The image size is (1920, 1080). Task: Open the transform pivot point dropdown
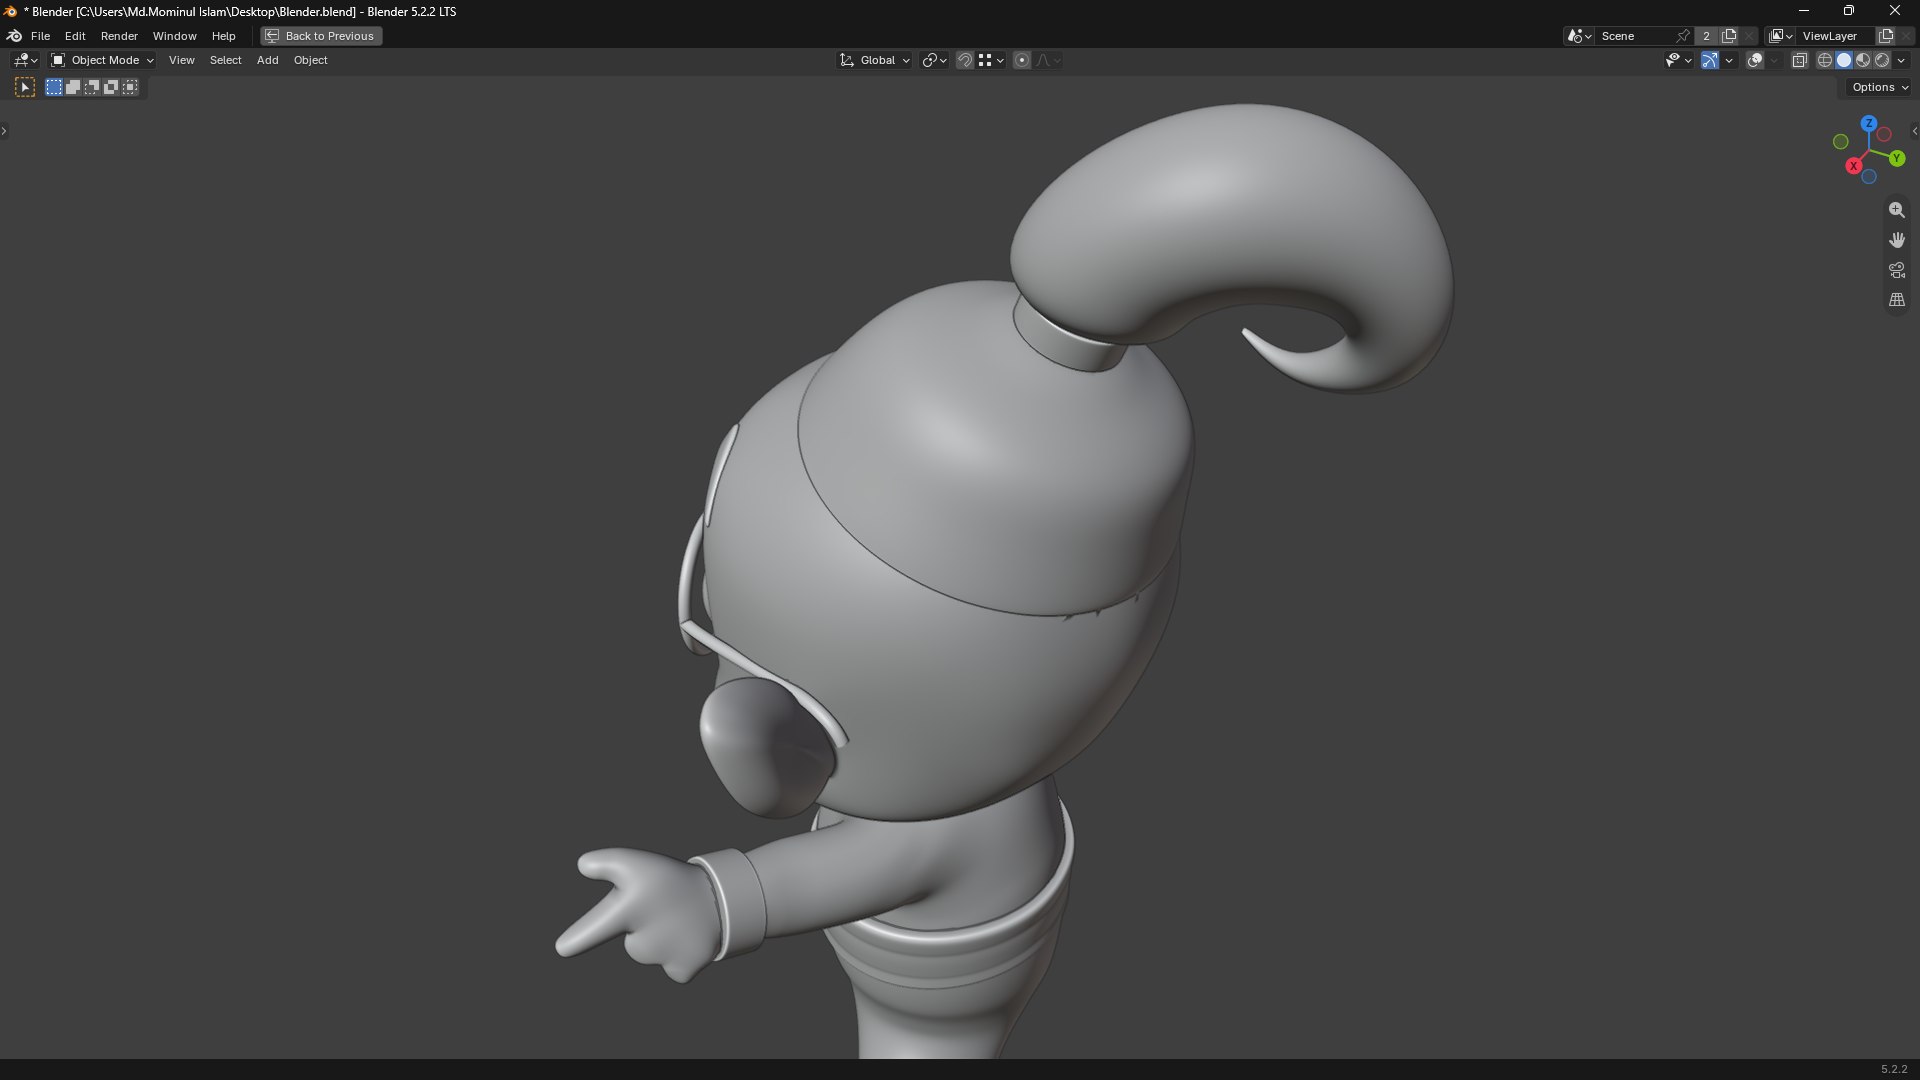click(x=934, y=60)
